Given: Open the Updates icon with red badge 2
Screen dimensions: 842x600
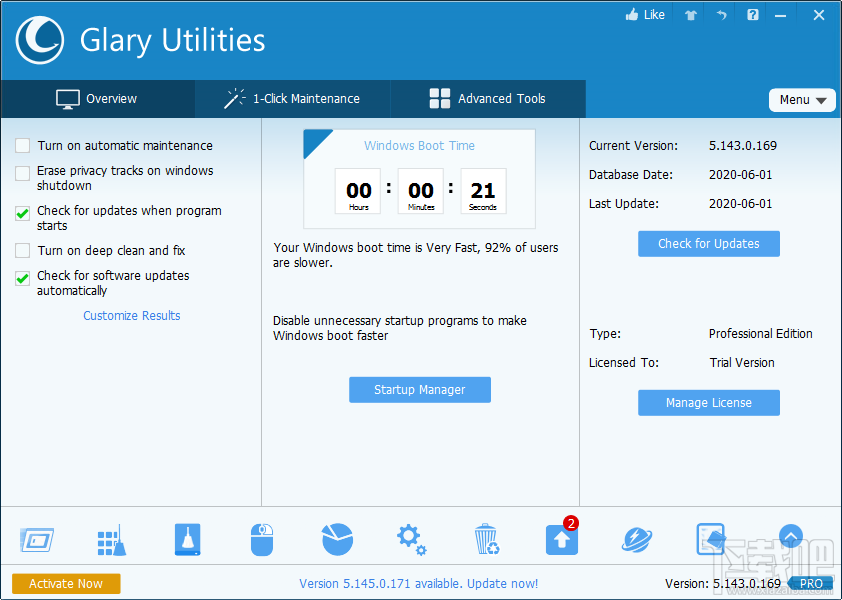Looking at the screenshot, I should tap(561, 540).
